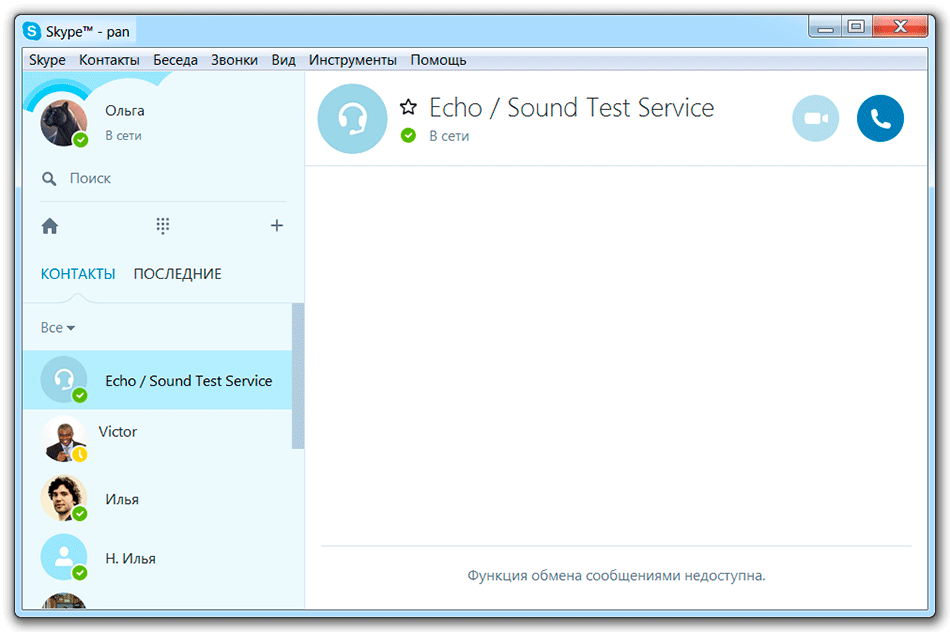
Task: Click the Echo headset avatar in header
Action: coord(352,119)
